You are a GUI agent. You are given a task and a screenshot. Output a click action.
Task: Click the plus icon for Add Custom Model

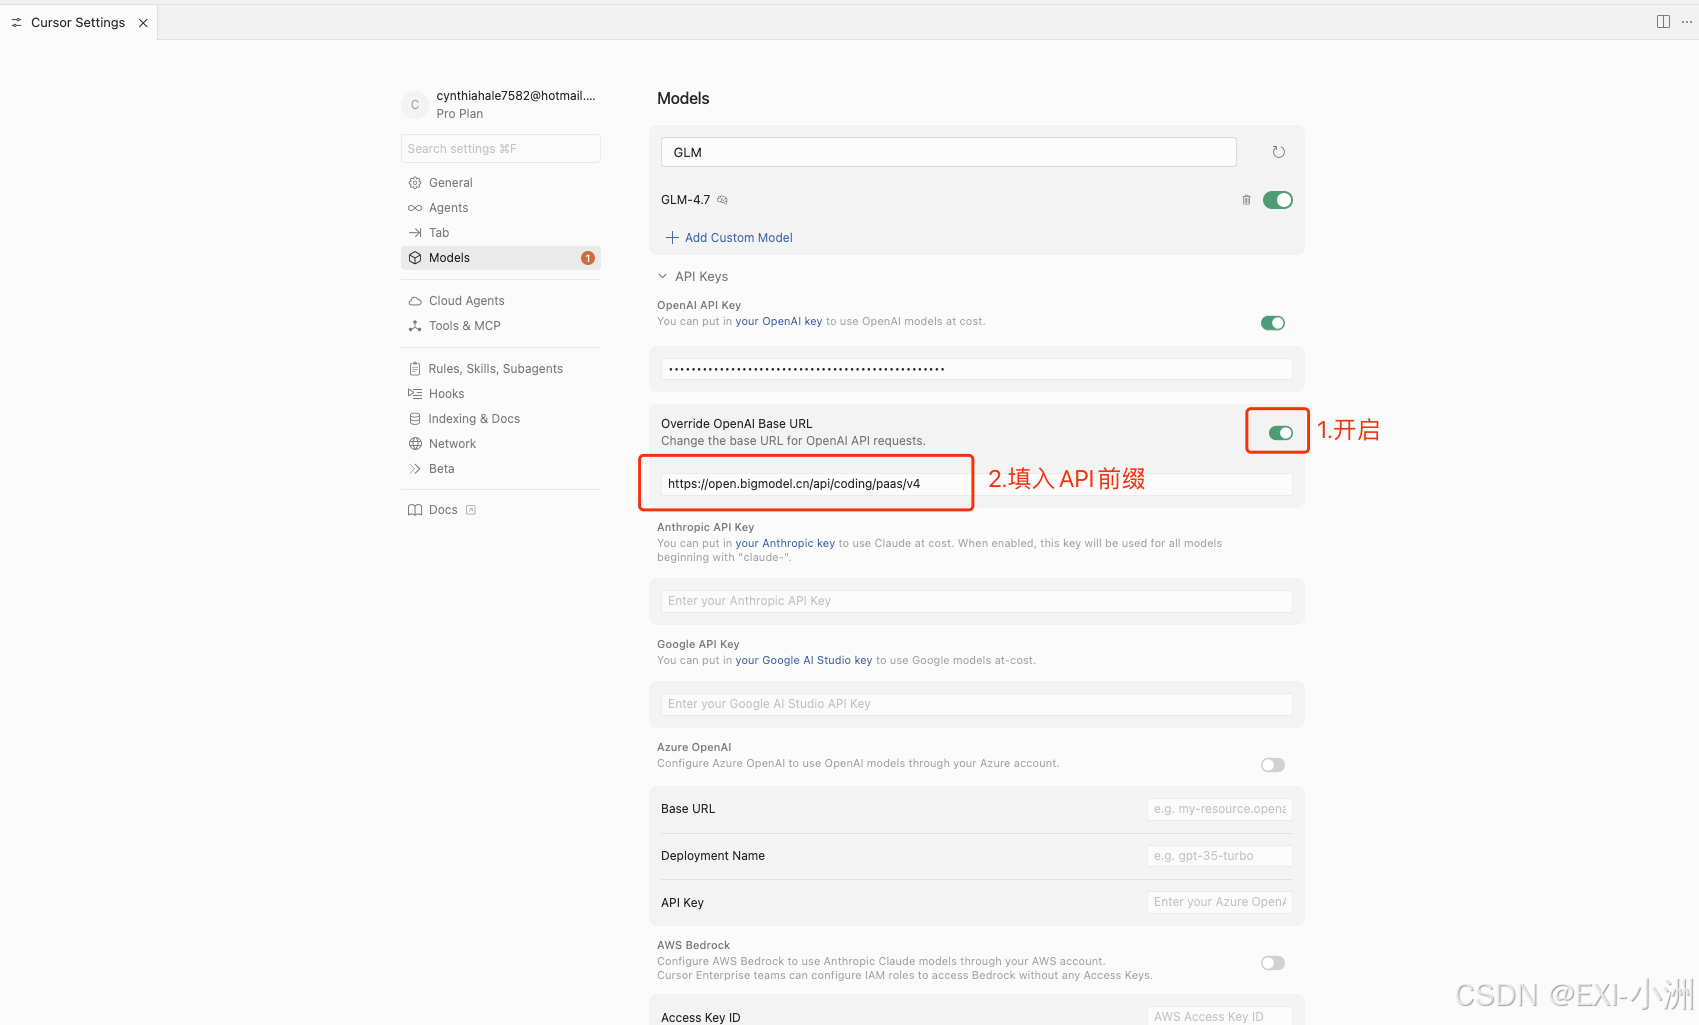[672, 238]
